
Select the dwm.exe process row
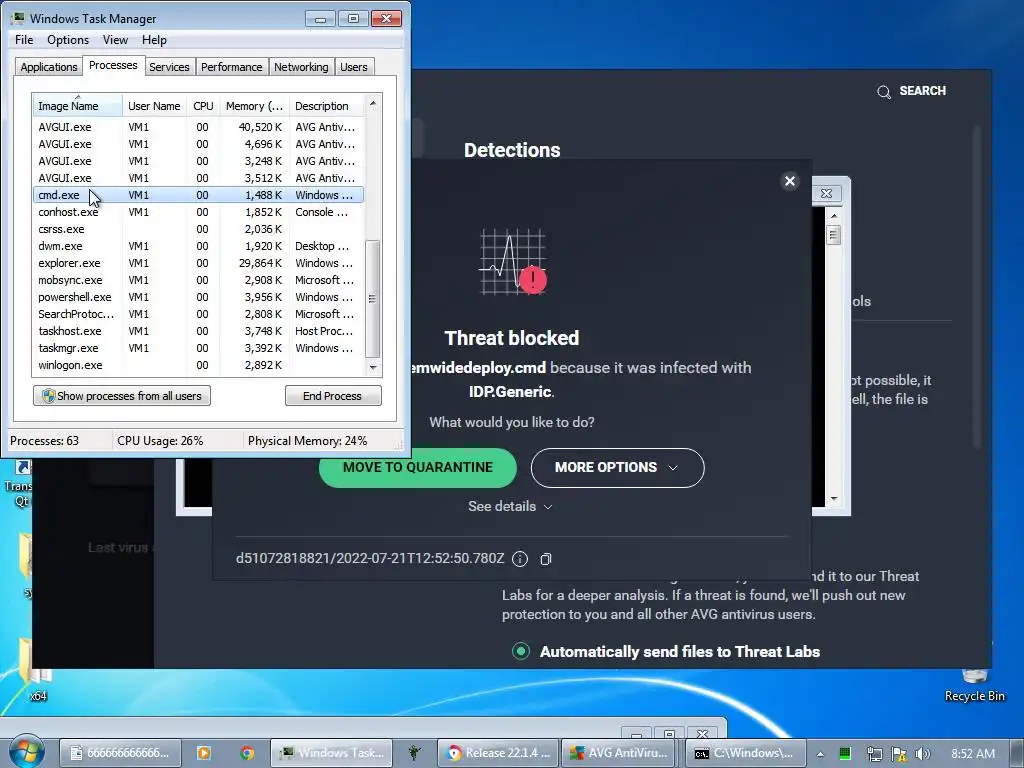click(198, 246)
